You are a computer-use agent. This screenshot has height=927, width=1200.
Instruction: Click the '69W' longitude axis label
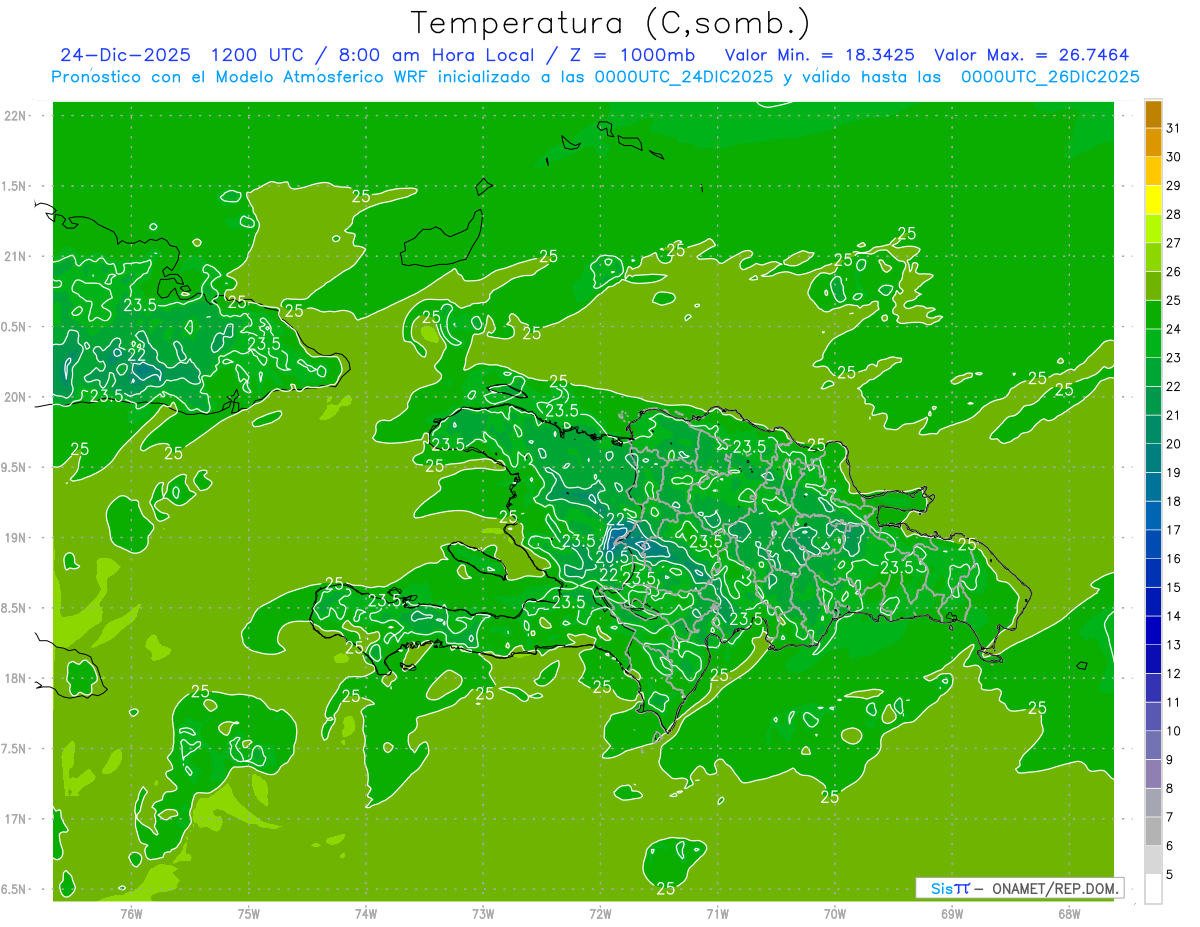point(952,913)
